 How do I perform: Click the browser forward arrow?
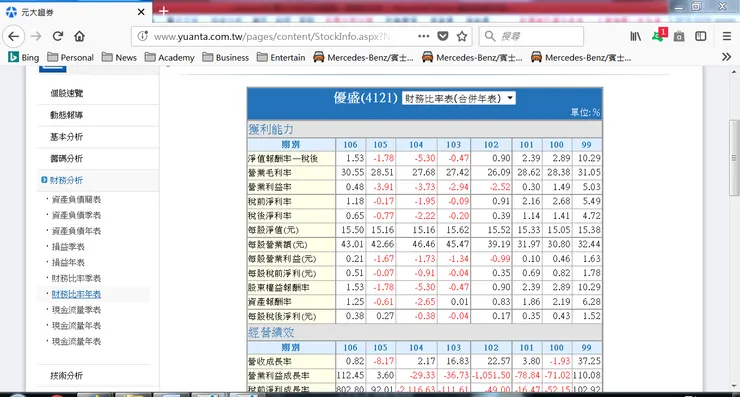[36, 36]
